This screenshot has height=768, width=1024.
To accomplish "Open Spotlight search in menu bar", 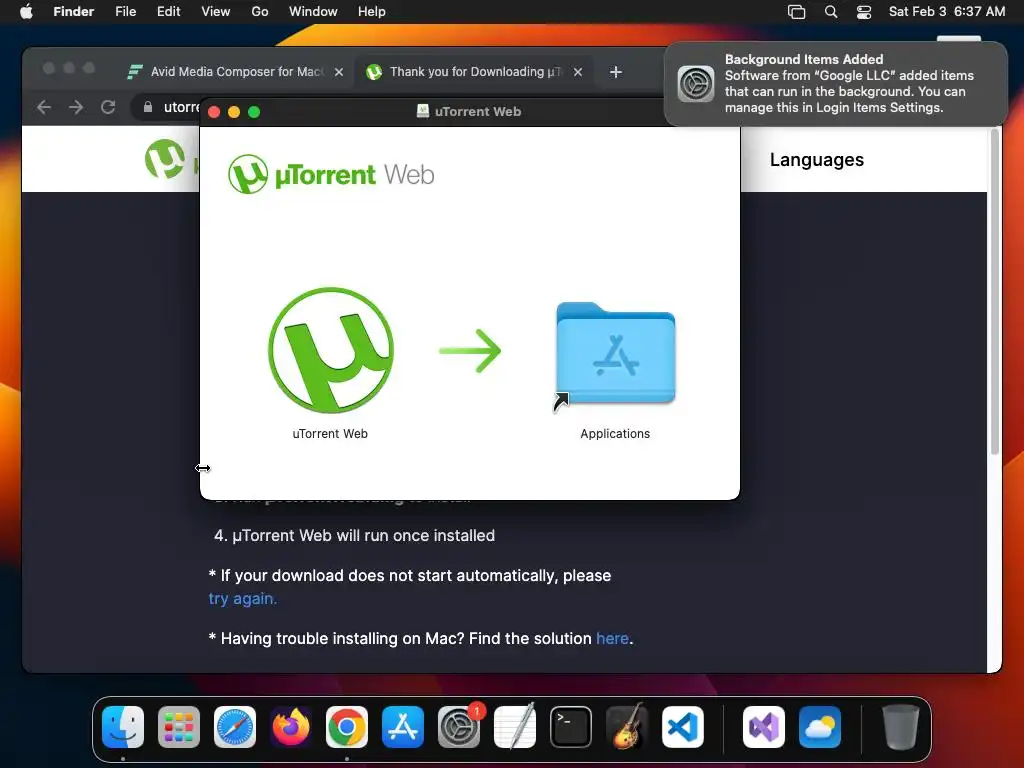I will (x=831, y=12).
